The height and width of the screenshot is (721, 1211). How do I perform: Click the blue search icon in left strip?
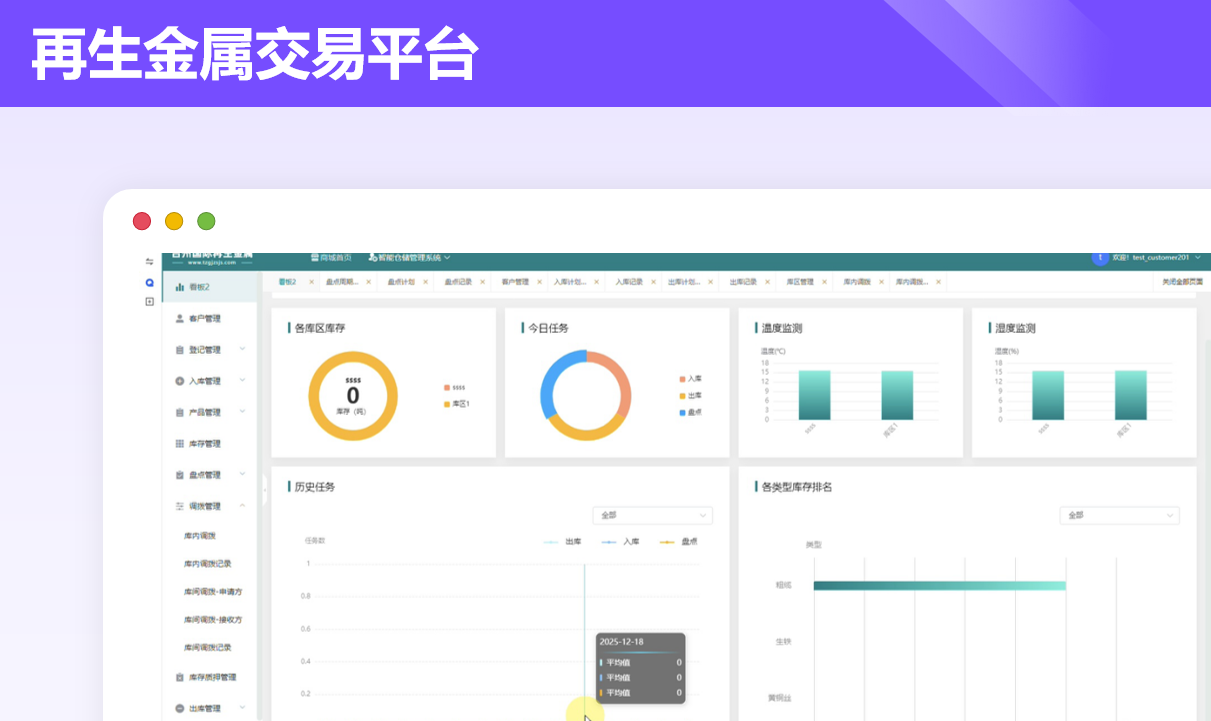click(x=150, y=282)
